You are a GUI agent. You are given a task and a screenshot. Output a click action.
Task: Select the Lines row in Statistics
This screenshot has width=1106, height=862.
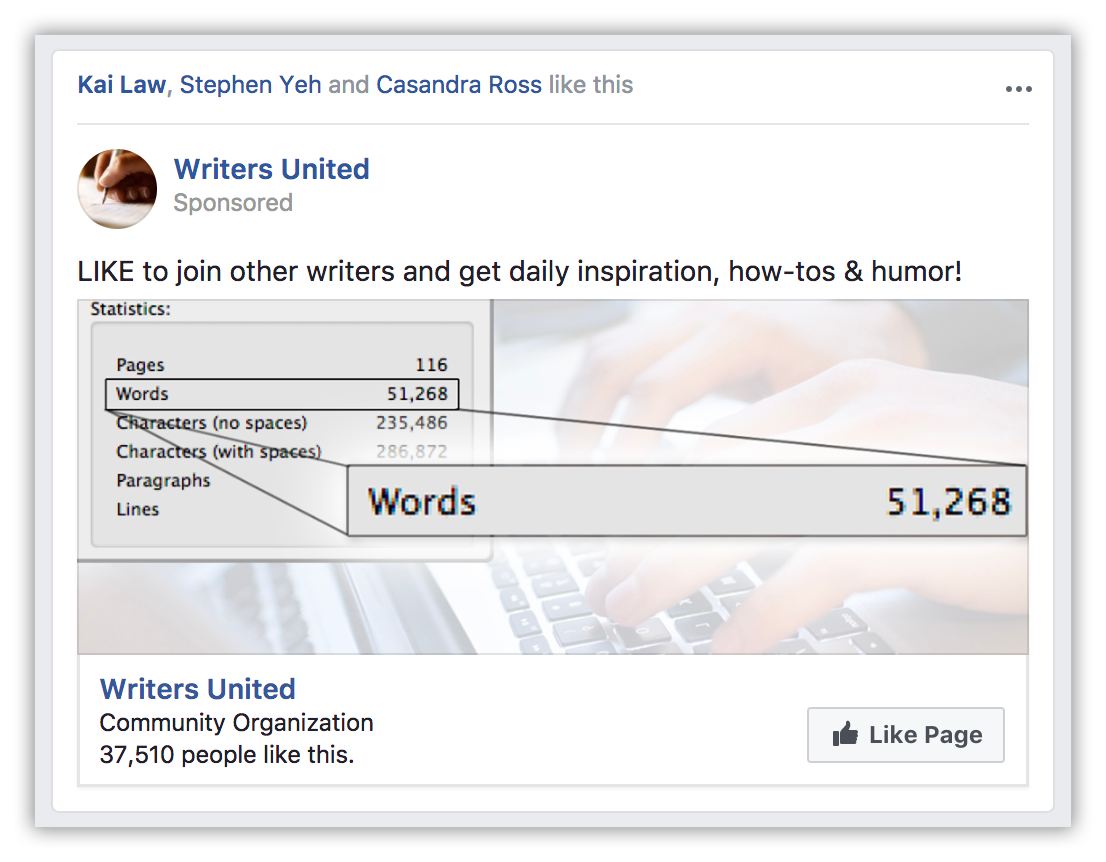pyautogui.click(x=138, y=509)
